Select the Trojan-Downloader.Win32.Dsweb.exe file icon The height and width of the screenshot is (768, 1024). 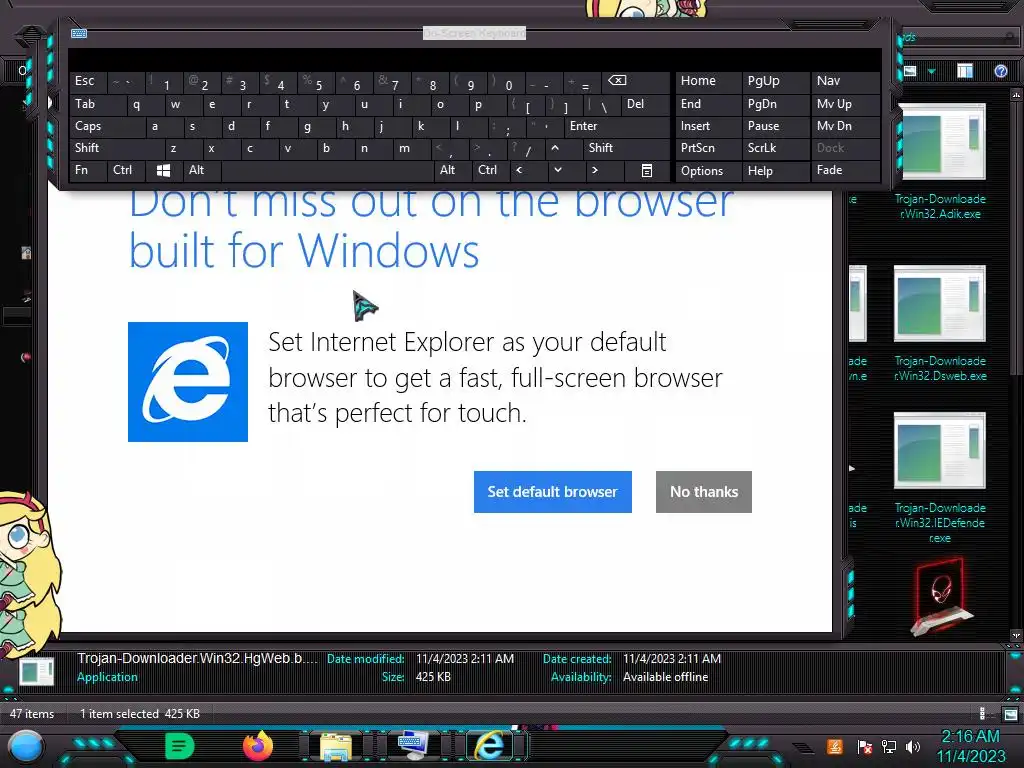[x=940, y=304]
